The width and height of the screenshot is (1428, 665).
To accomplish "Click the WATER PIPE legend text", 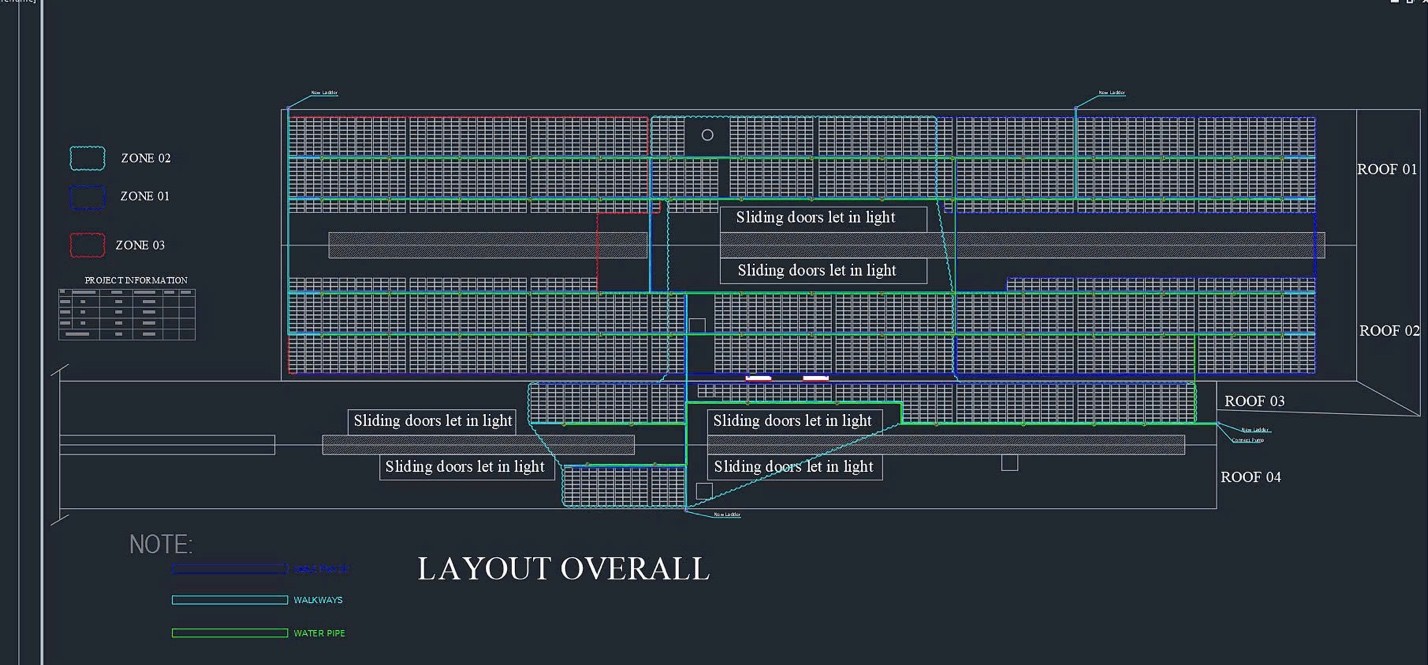I will 319,633.
